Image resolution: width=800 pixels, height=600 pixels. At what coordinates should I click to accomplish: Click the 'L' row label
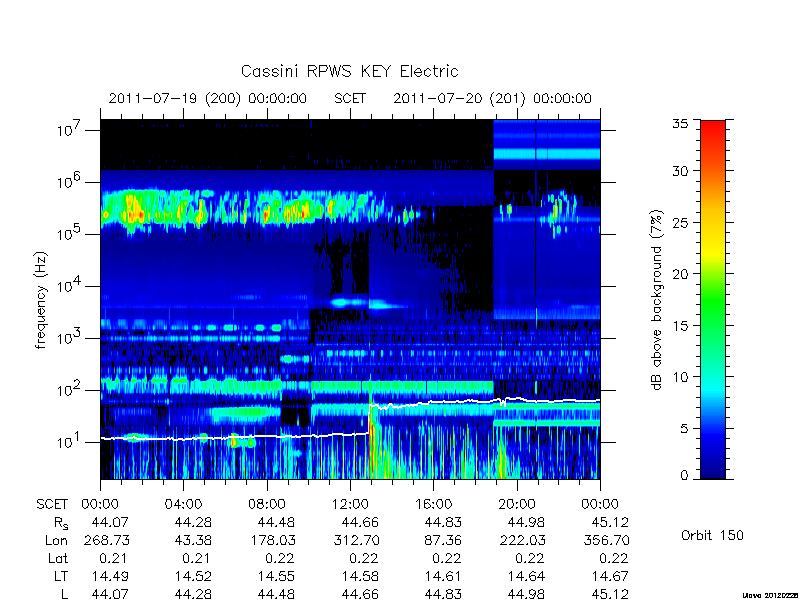point(64,594)
